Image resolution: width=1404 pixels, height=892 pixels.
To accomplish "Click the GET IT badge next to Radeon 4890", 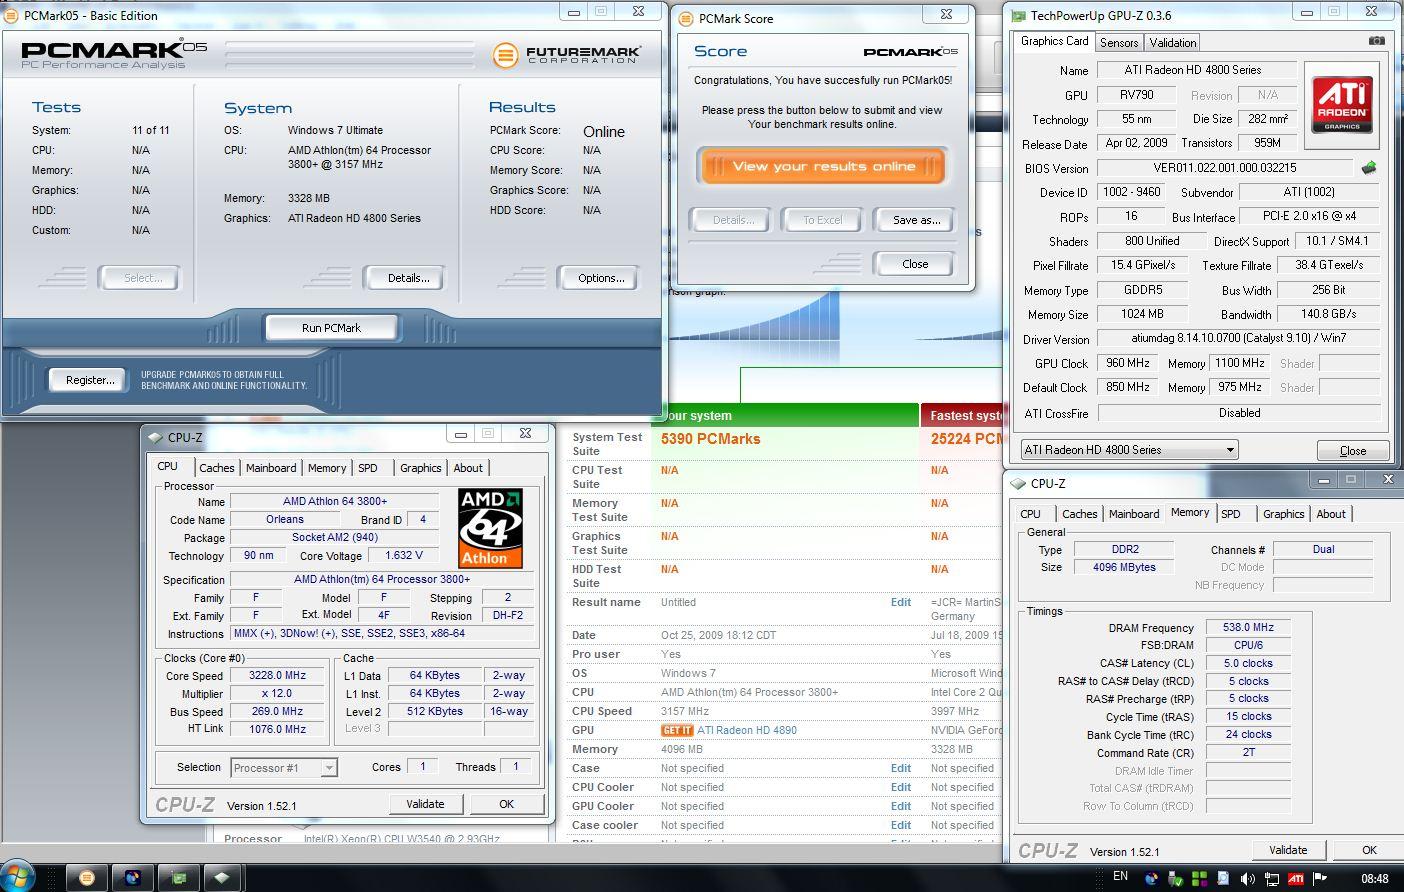I will 677,730.
